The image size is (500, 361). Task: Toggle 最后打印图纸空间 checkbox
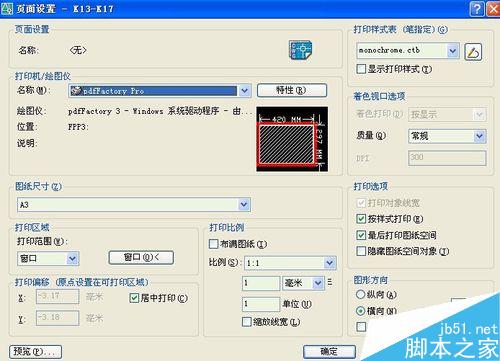[x=361, y=235]
